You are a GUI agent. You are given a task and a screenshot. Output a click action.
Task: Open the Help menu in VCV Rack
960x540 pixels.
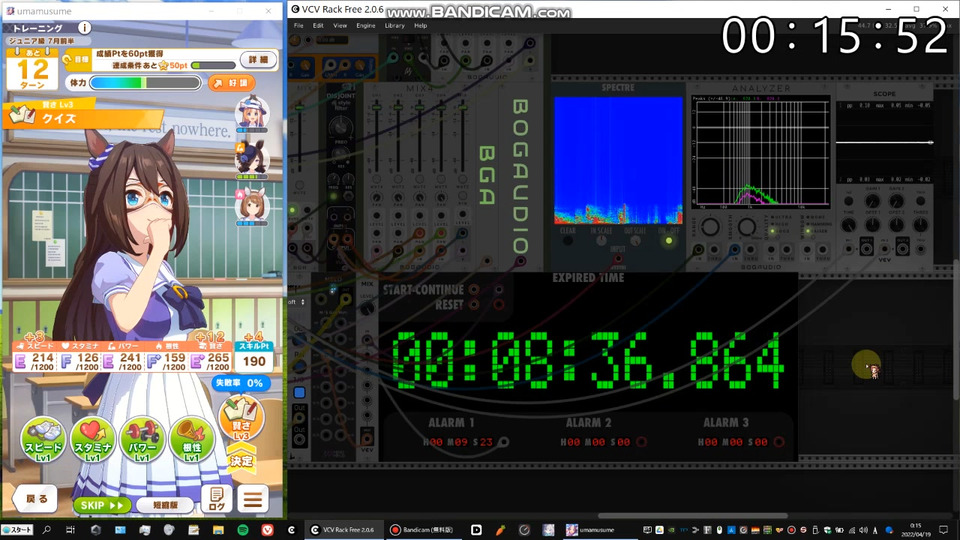pos(420,26)
